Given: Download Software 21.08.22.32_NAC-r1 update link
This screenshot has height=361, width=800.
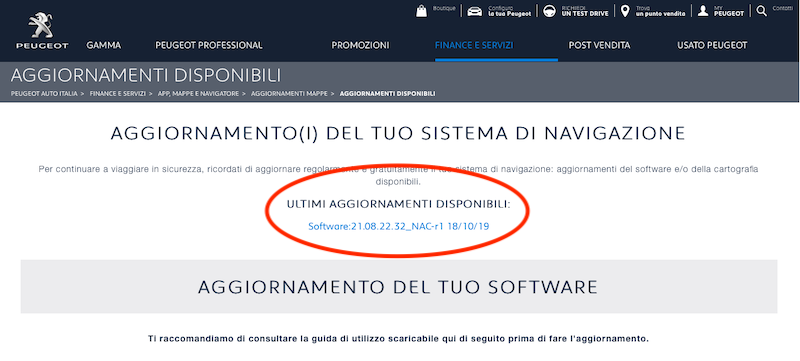Looking at the screenshot, I should click(398, 226).
